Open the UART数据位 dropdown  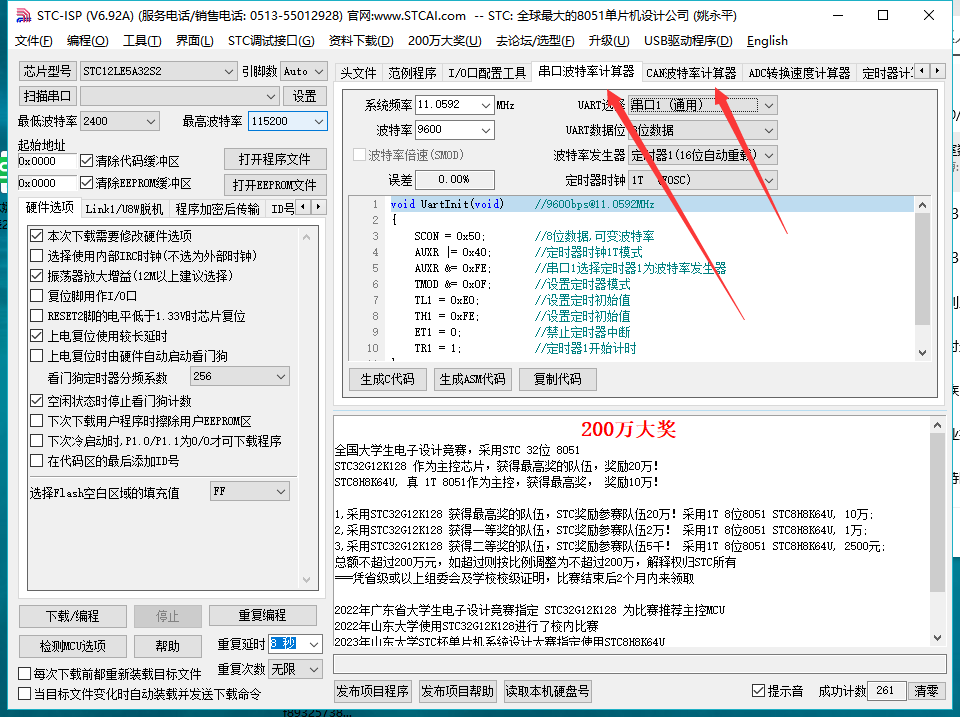703,130
